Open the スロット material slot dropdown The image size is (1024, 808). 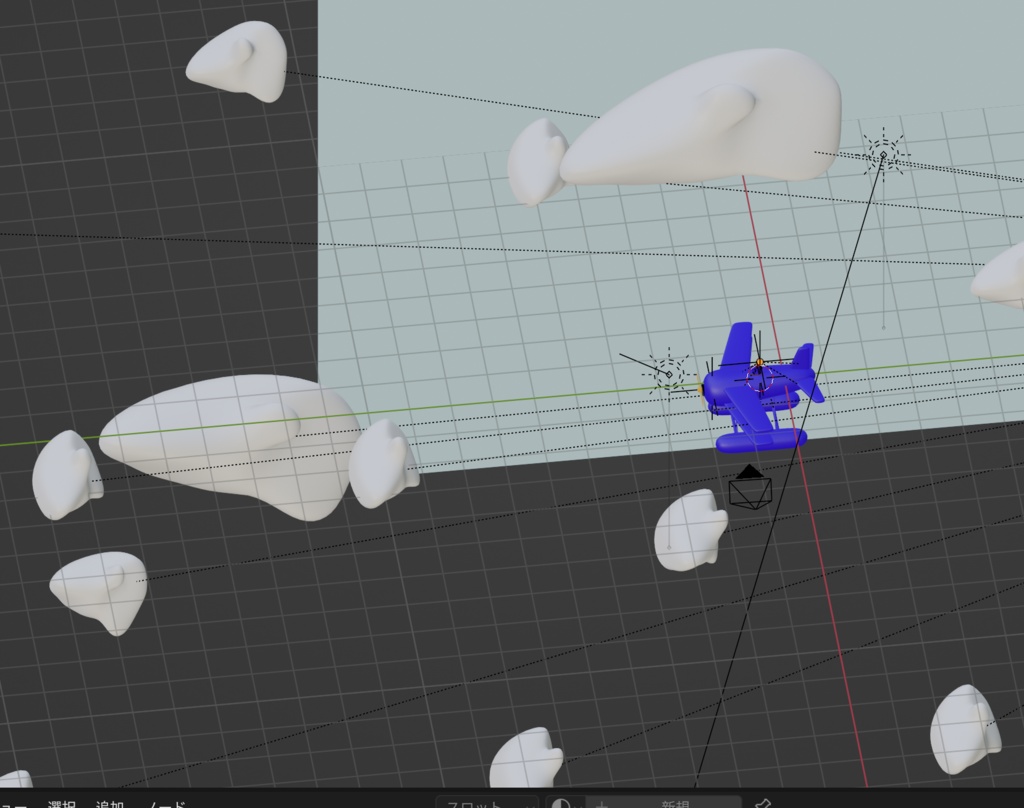click(x=487, y=803)
